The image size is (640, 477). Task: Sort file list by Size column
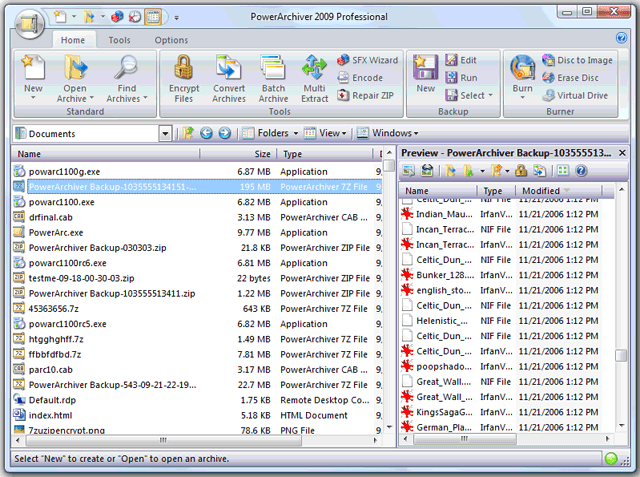click(238, 154)
